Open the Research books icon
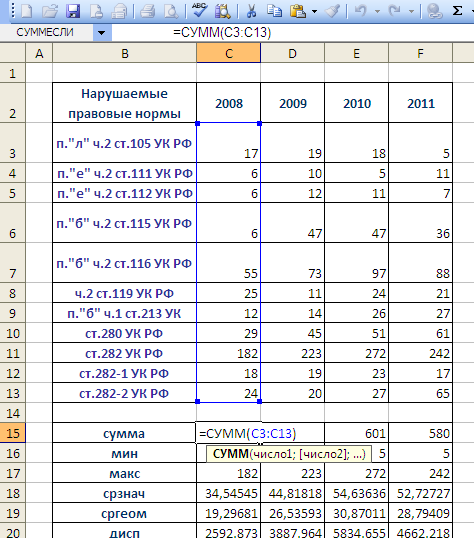The width and height of the screenshot is (474, 538). point(222,11)
